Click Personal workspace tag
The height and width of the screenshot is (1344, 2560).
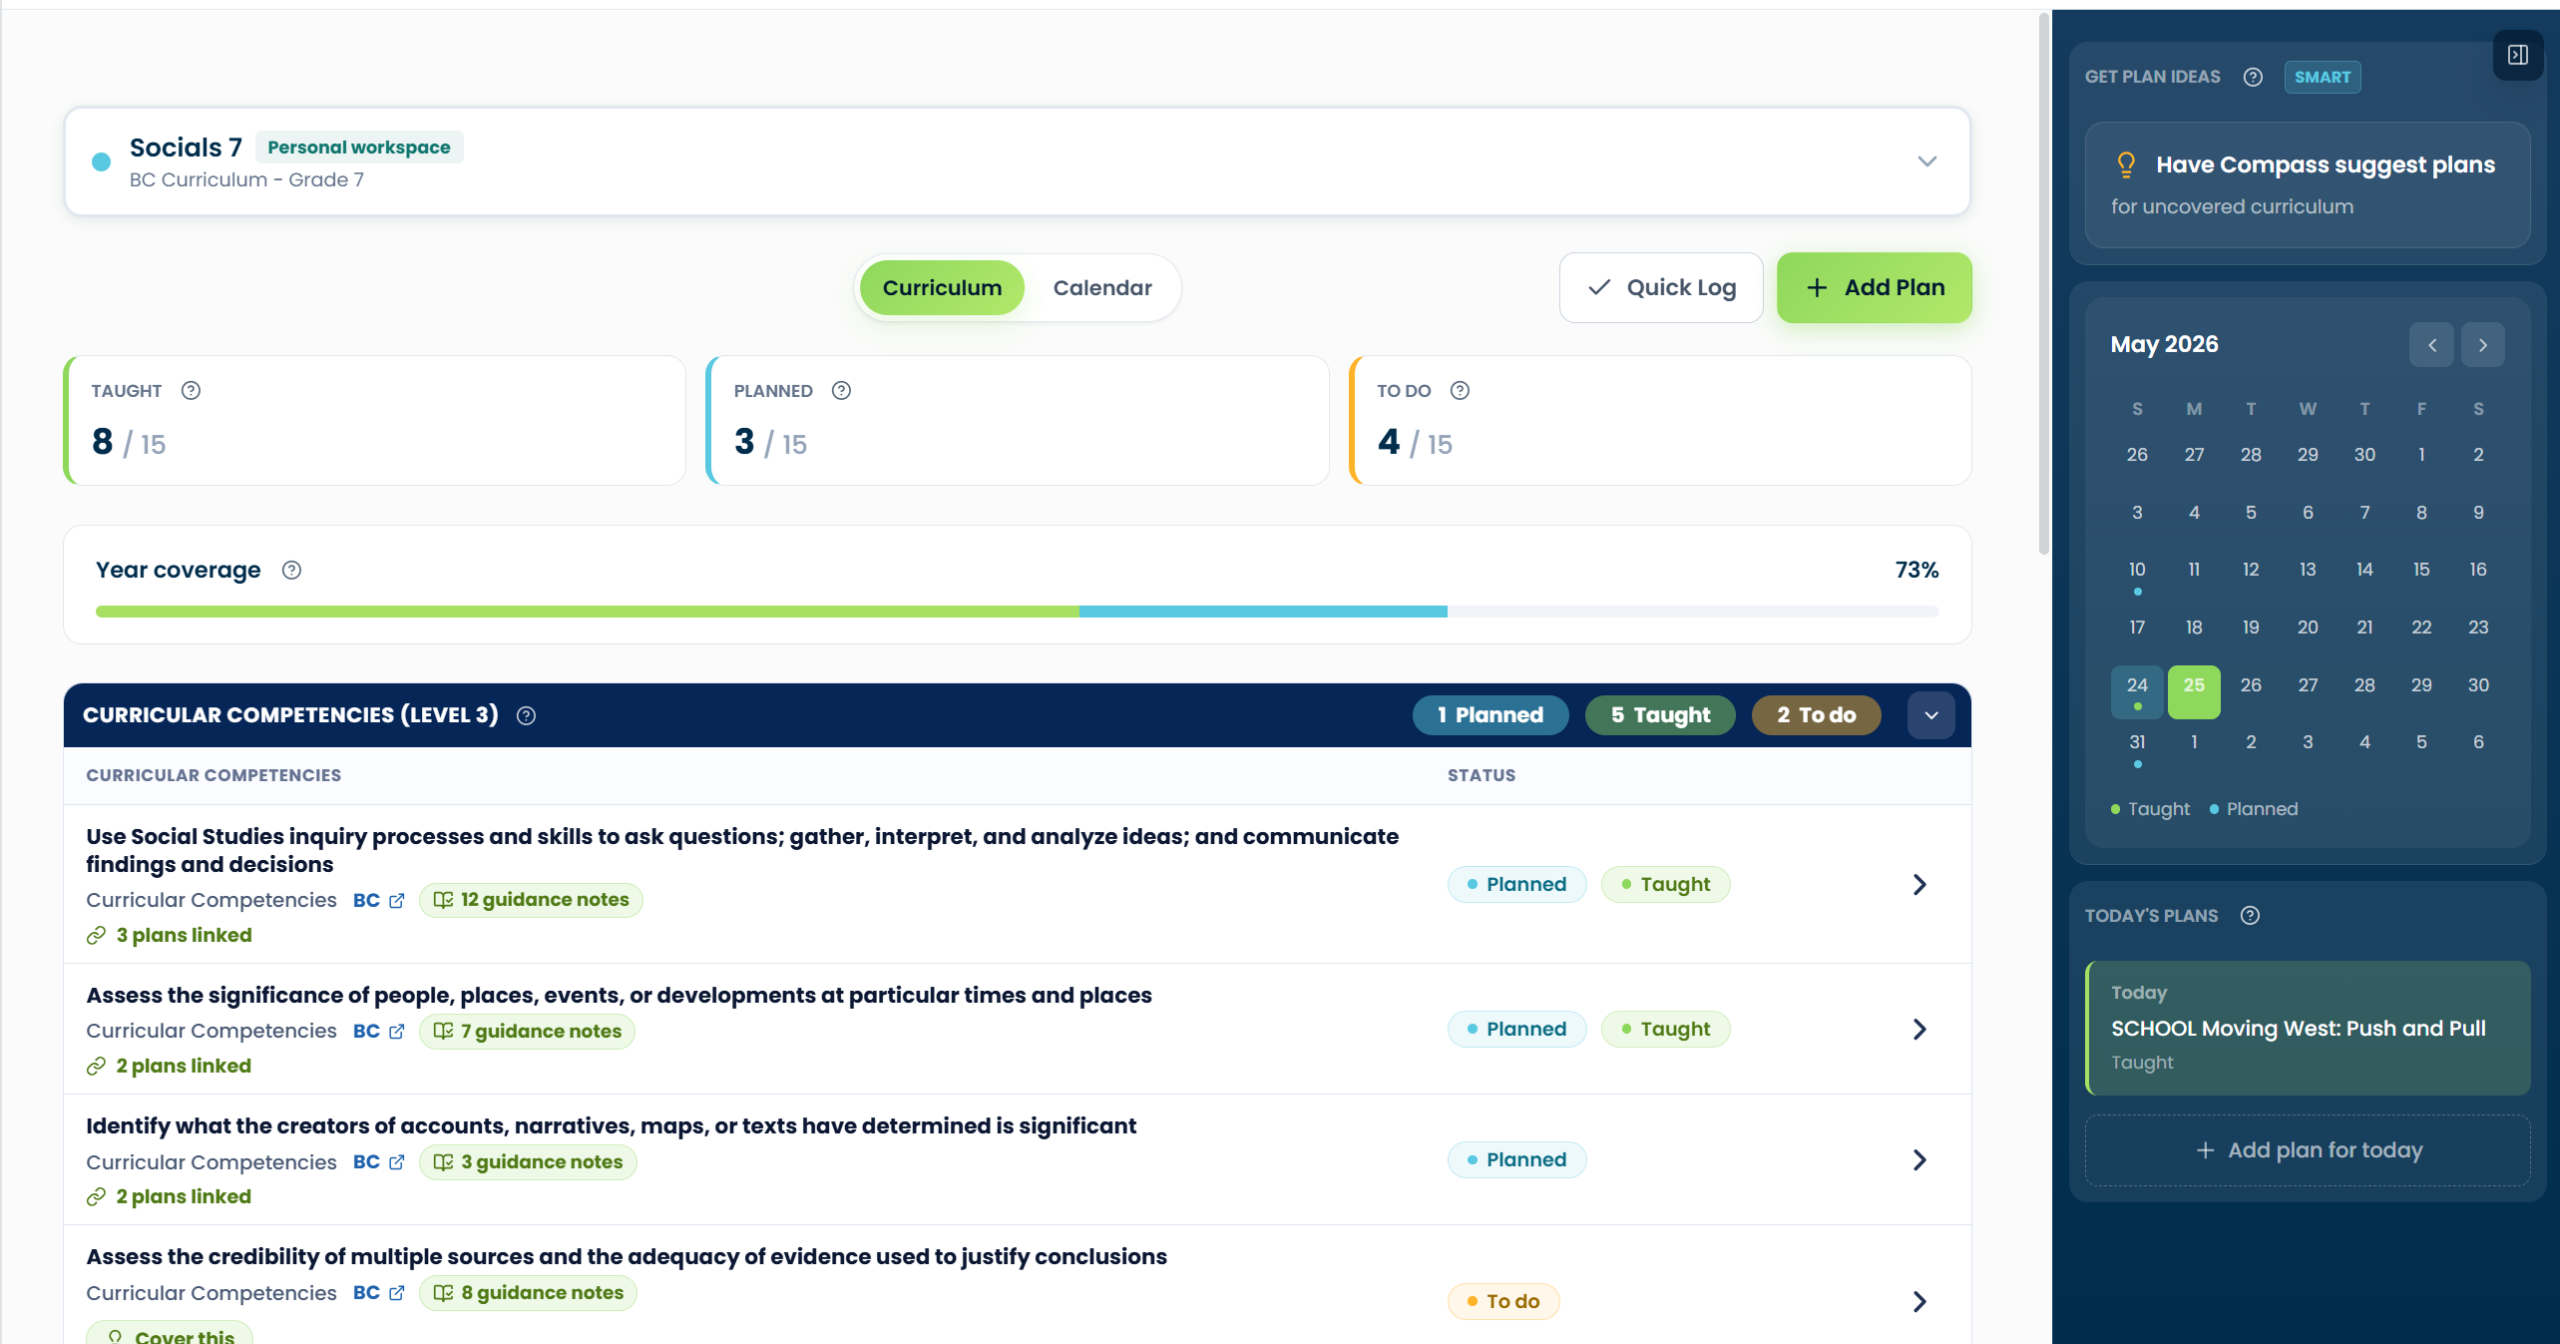(x=359, y=148)
